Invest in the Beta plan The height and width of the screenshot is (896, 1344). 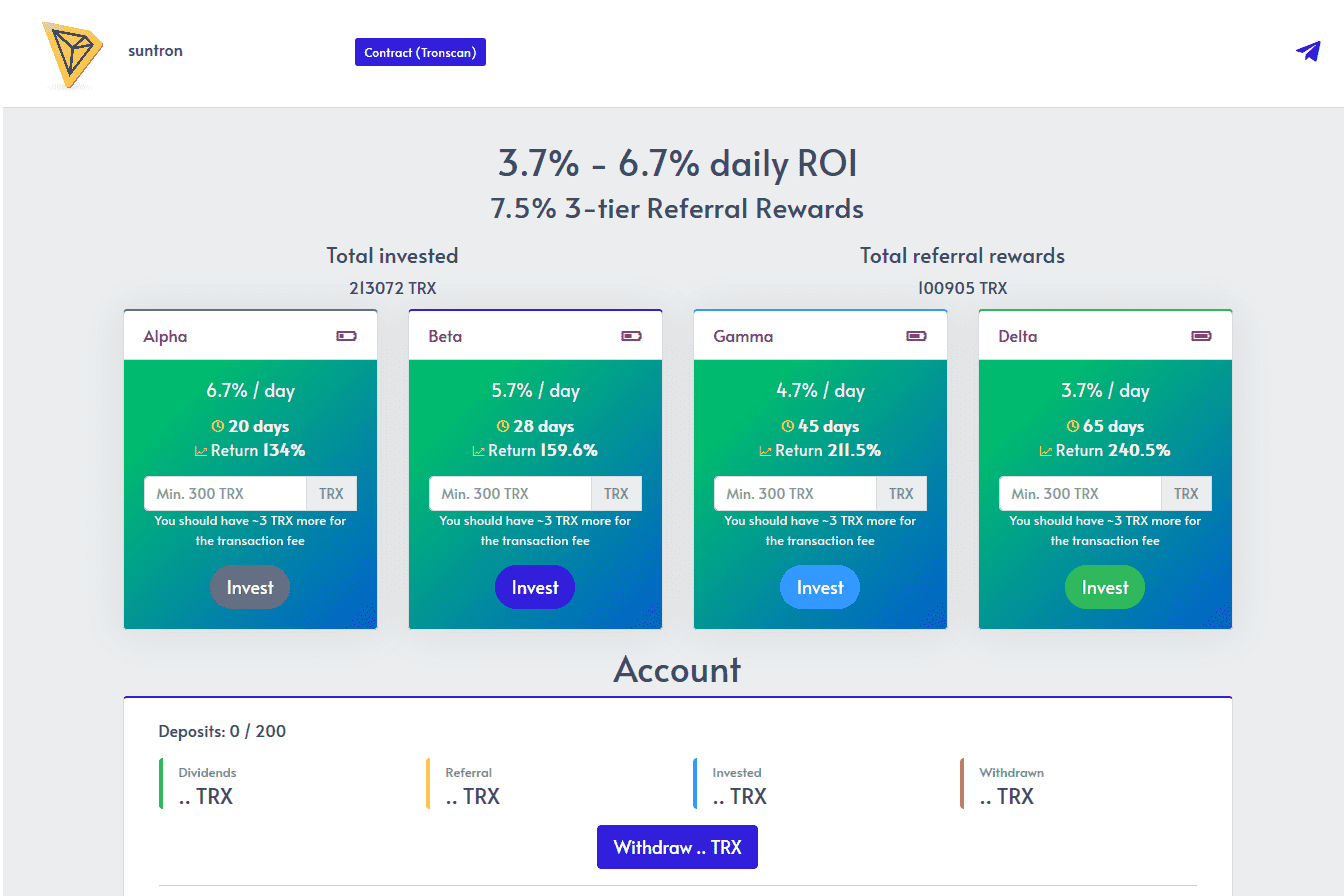535,587
